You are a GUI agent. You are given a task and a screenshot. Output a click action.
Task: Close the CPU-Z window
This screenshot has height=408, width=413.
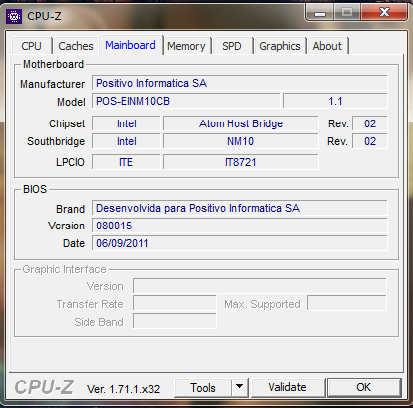point(384,13)
